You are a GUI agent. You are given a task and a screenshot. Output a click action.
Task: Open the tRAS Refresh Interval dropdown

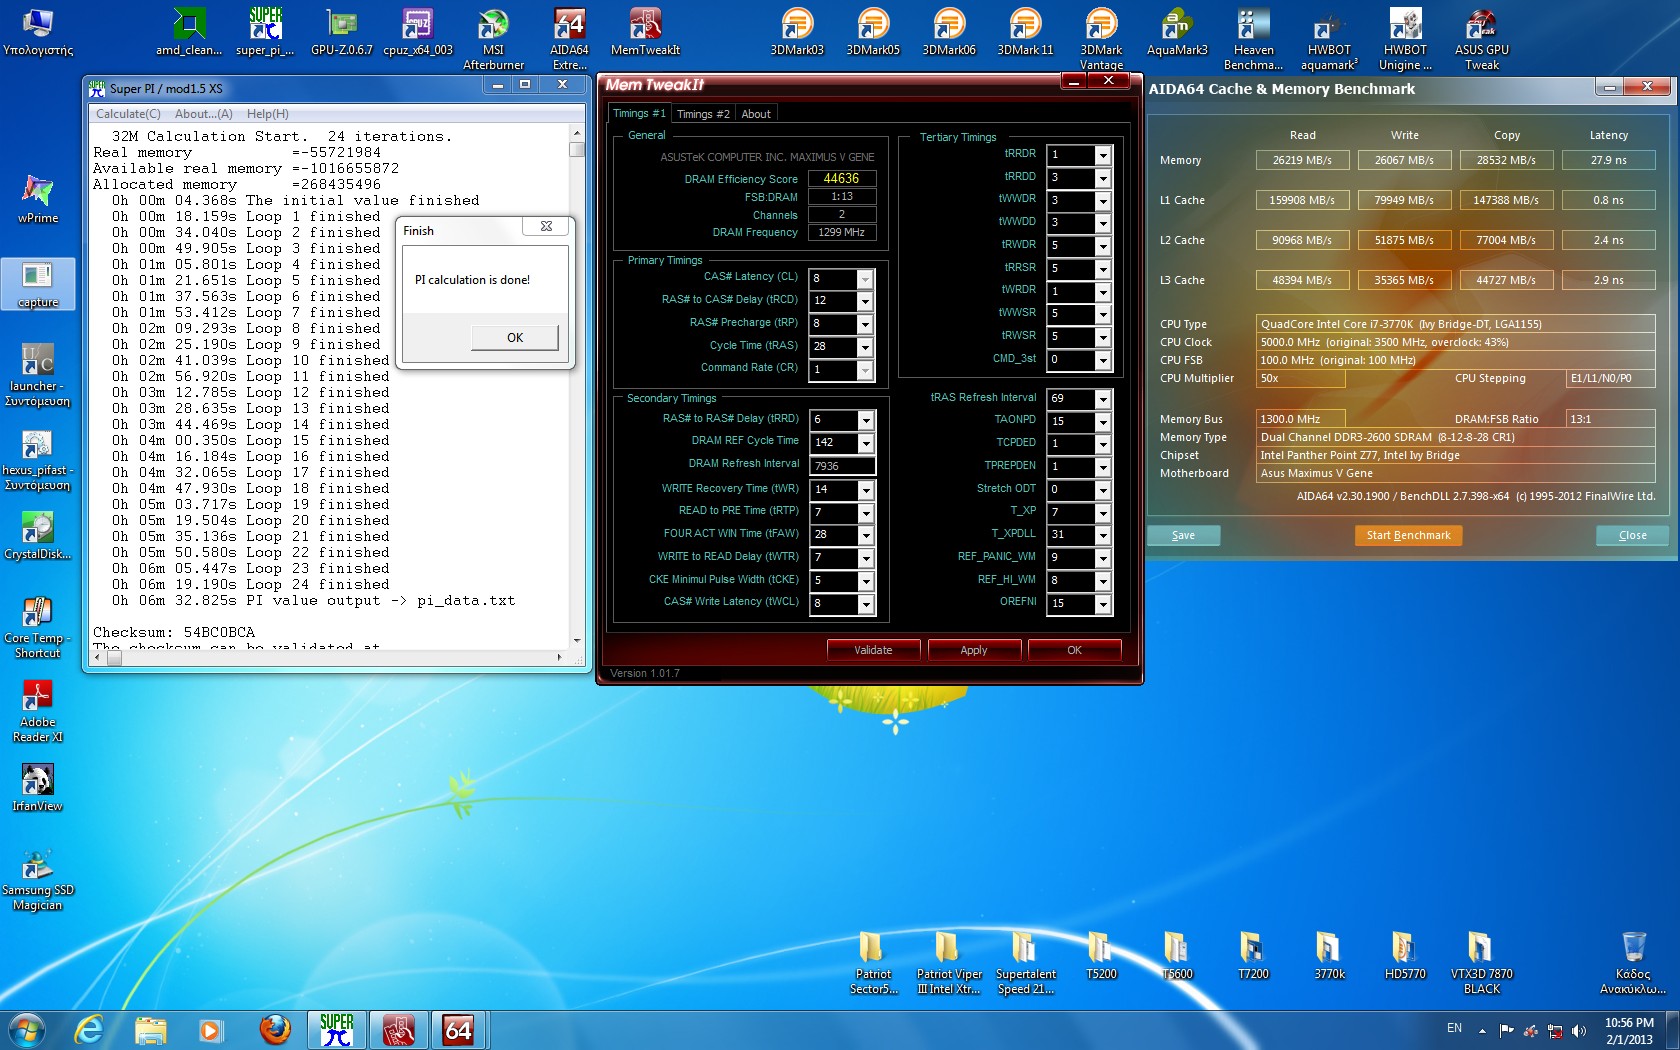[x=1102, y=399]
